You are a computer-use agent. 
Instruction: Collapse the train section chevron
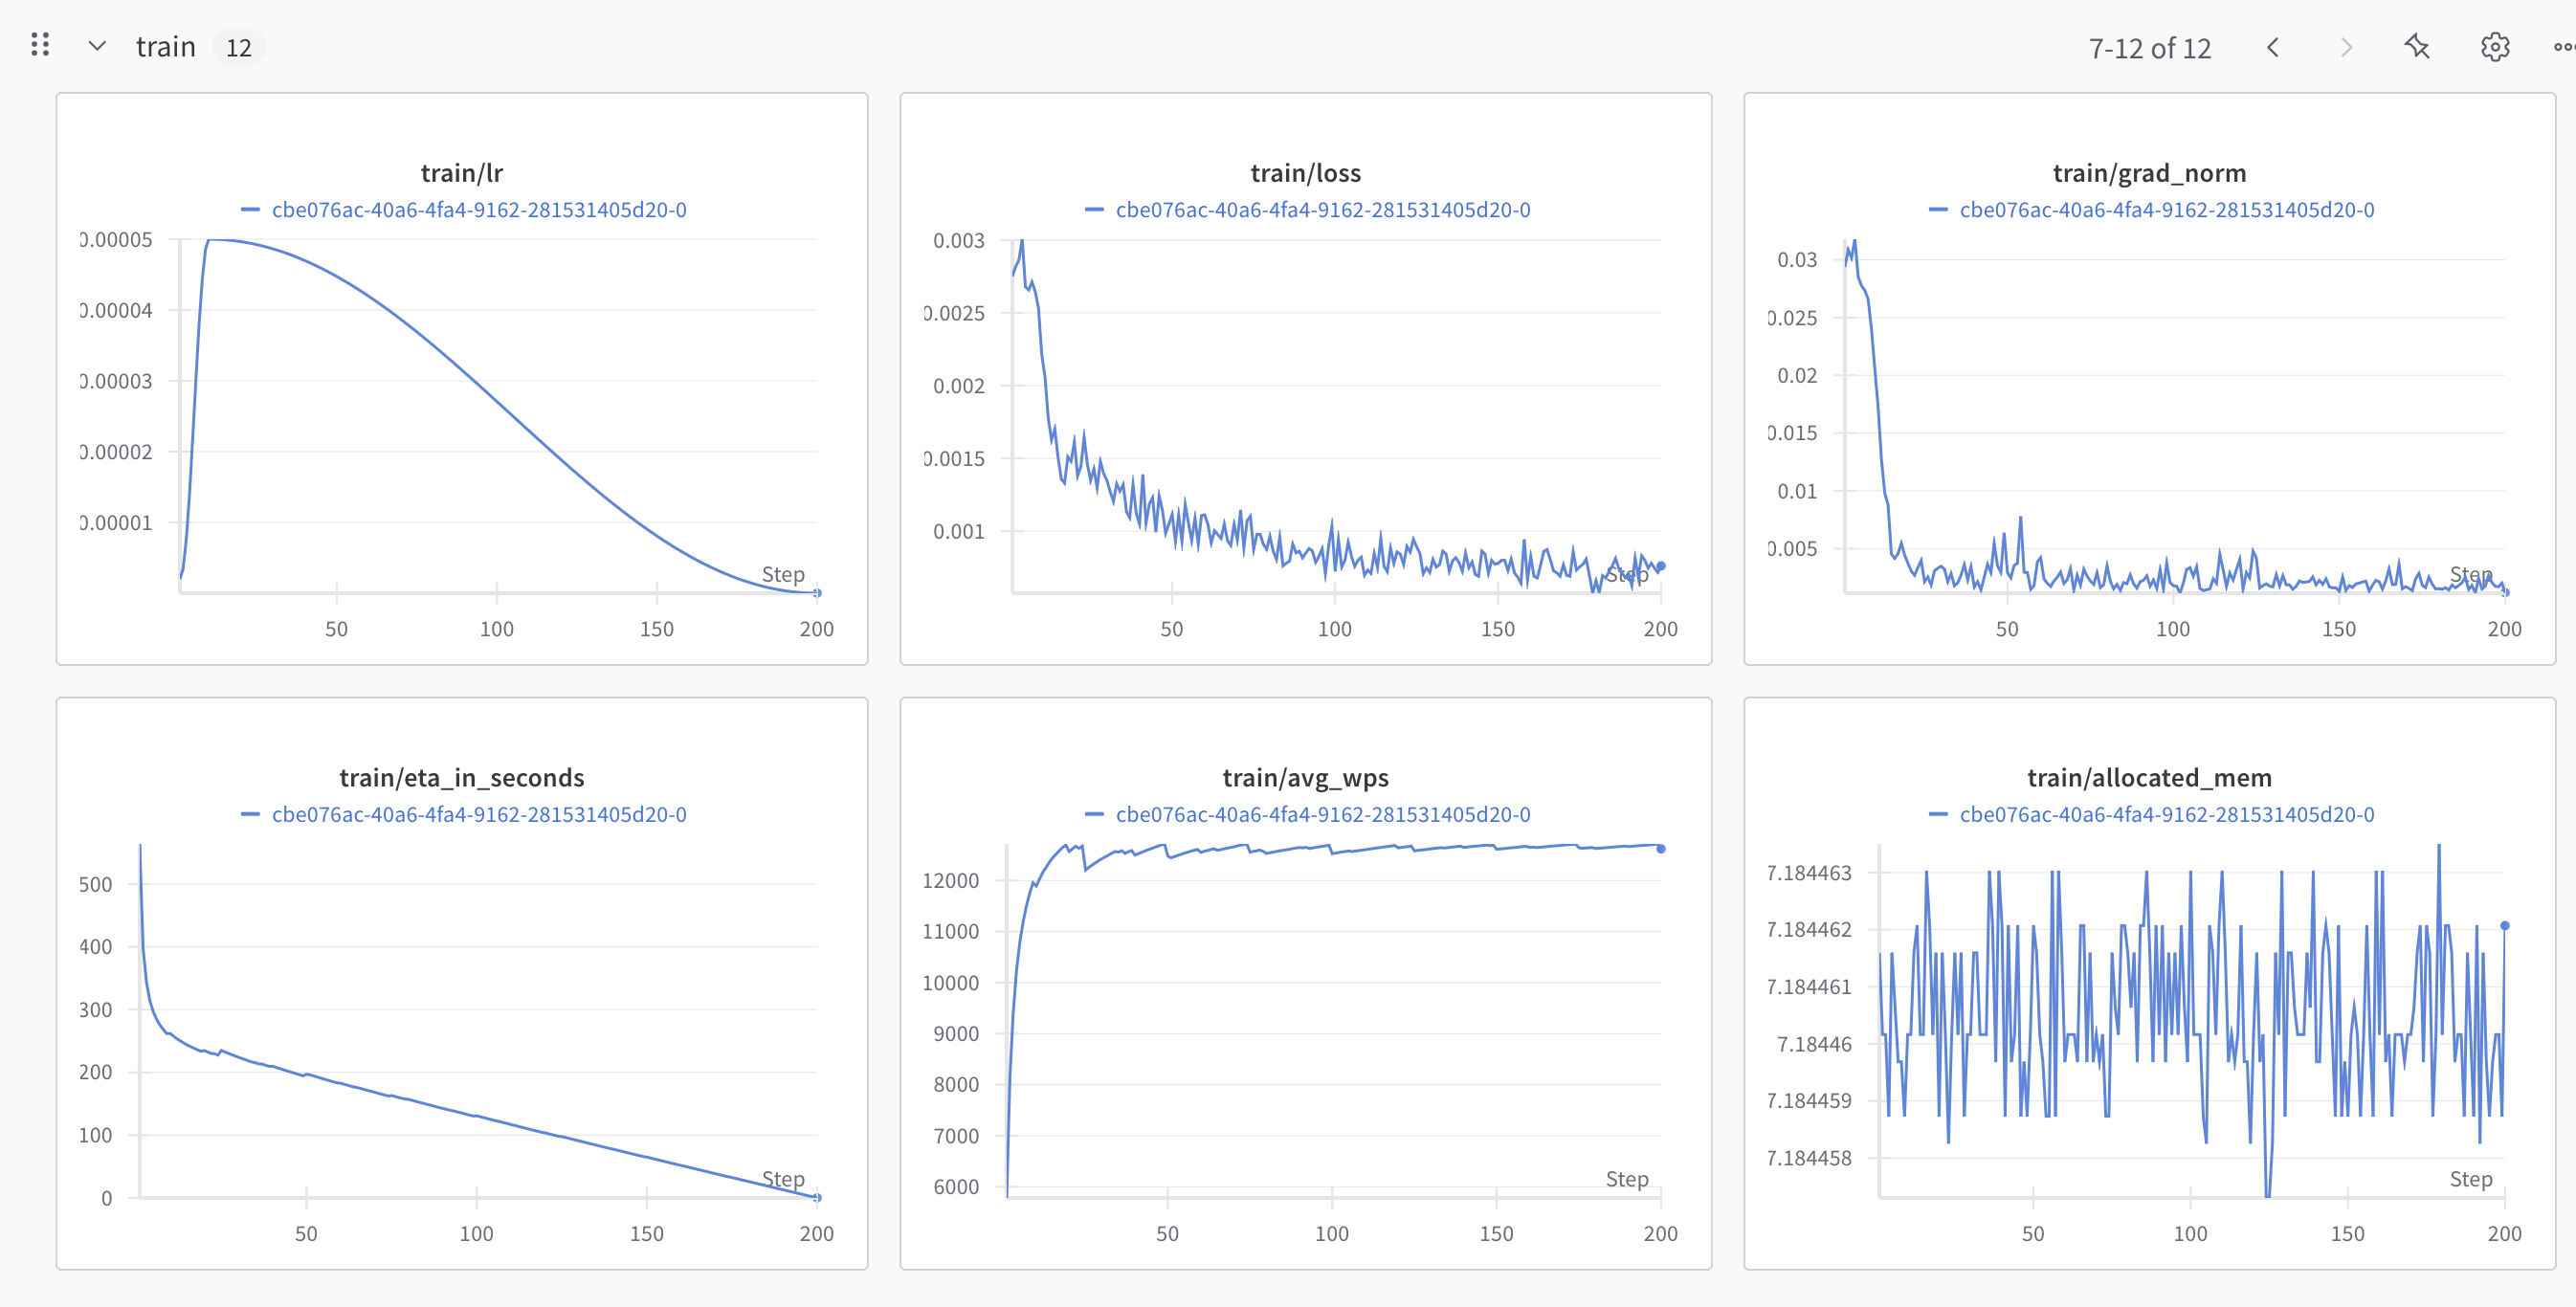pos(97,46)
